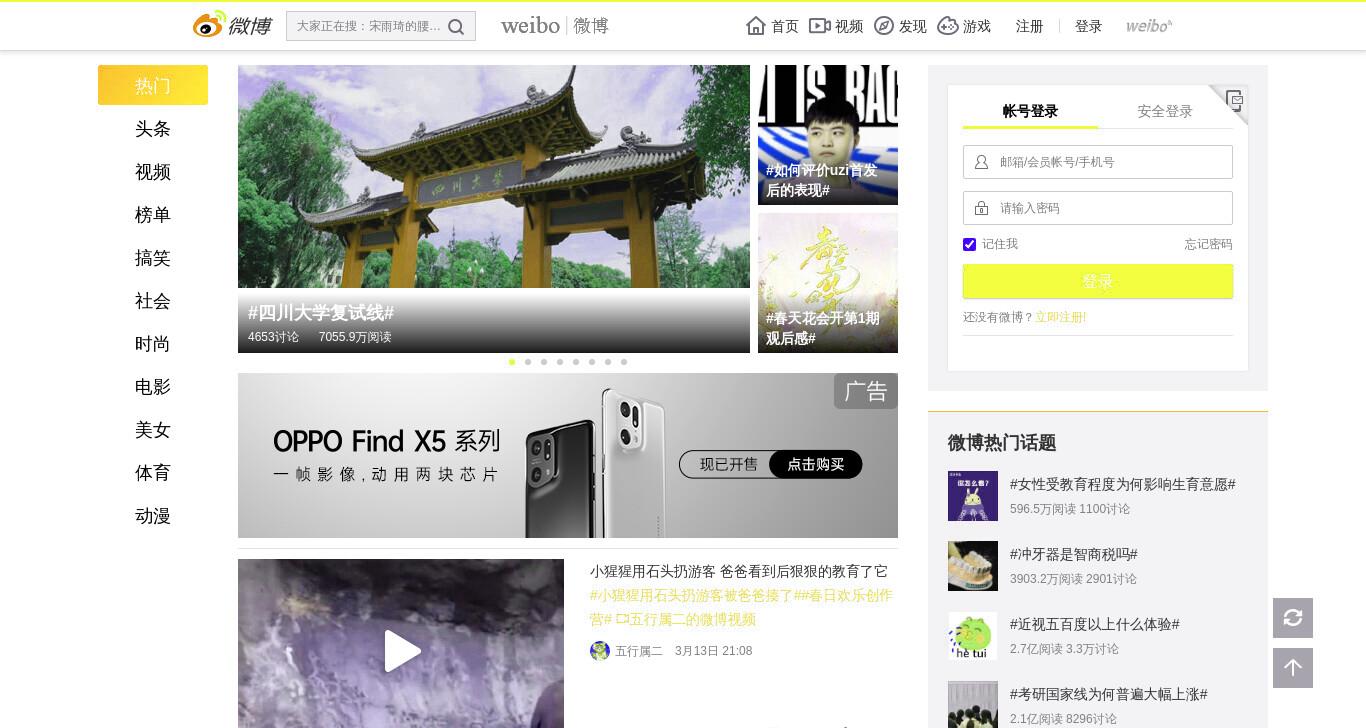Open topic 冲牙器是智商税吗
This screenshot has width=1366, height=728.
tap(1074, 554)
